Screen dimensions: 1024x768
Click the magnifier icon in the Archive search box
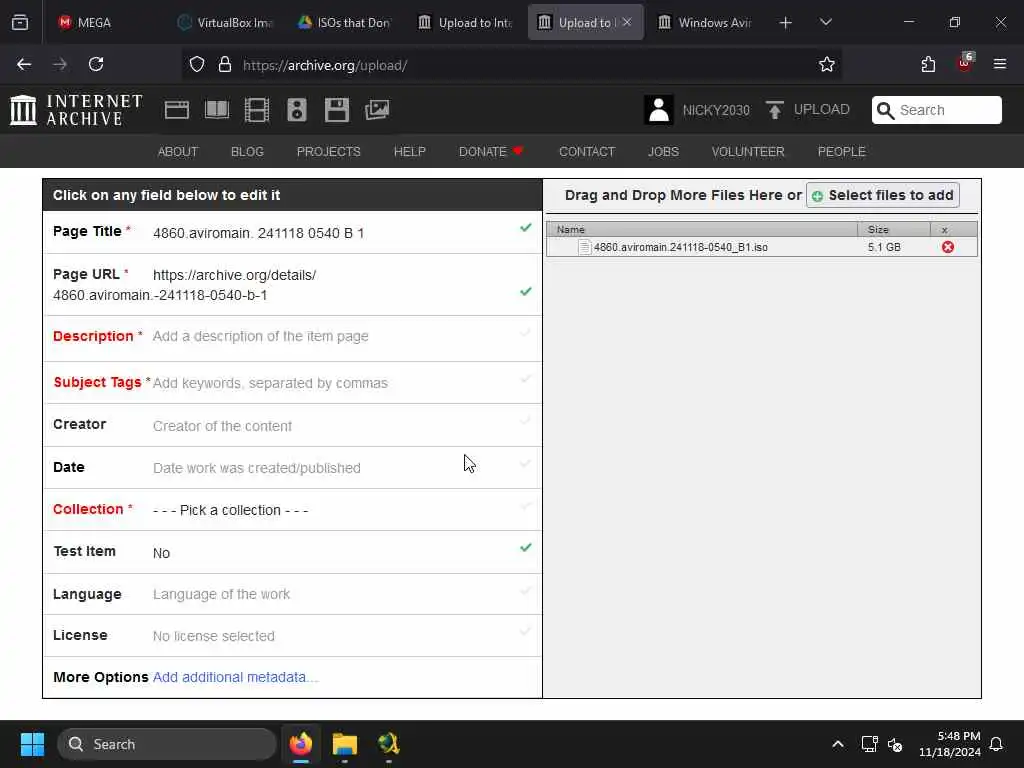tap(885, 110)
